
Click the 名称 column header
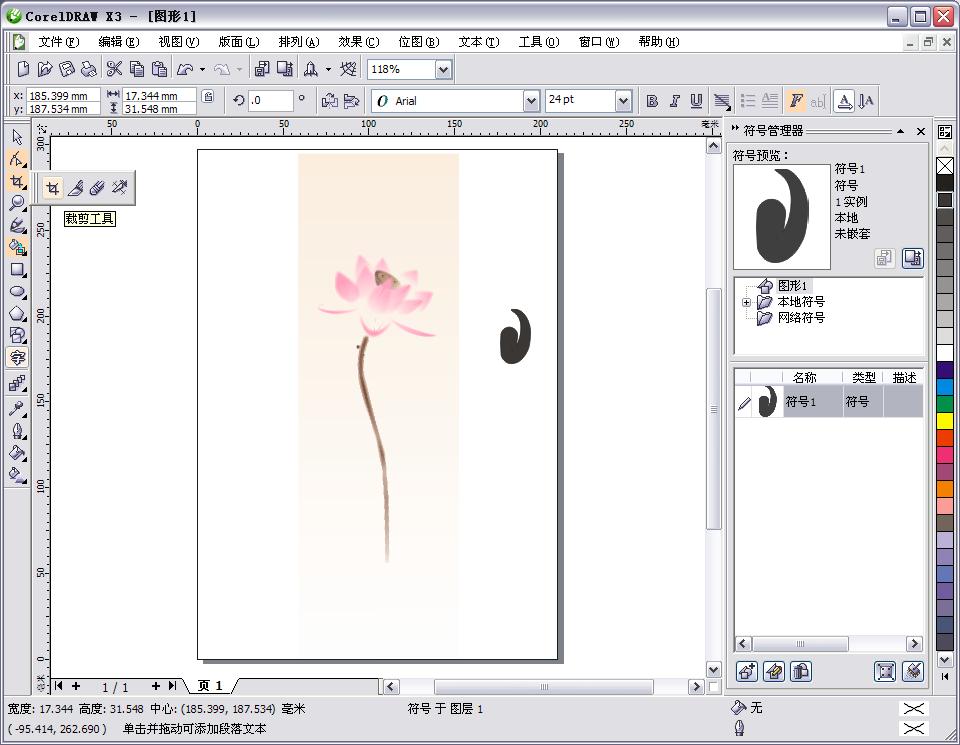pyautogui.click(x=804, y=377)
